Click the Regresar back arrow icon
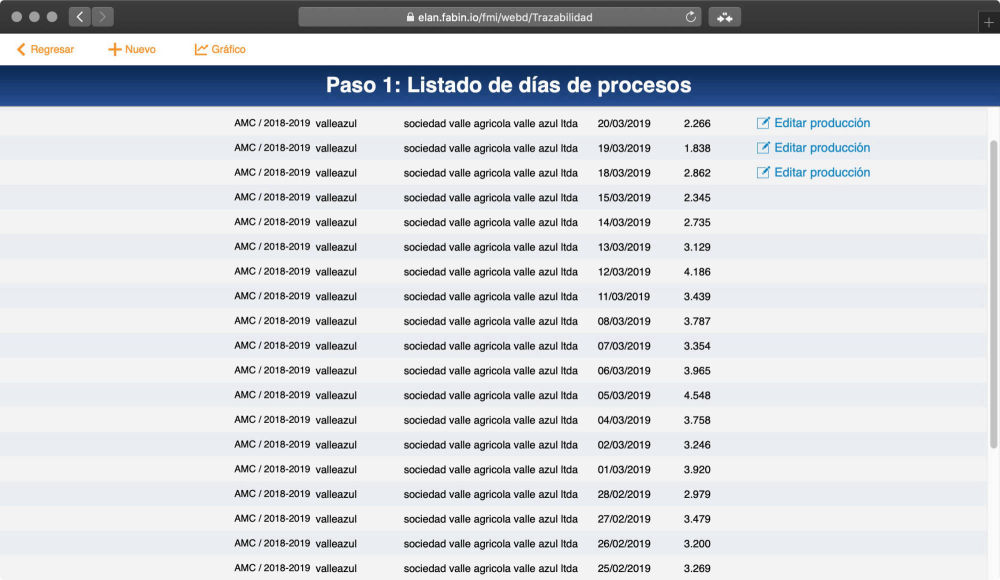This screenshot has width=1000, height=580. 21,49
